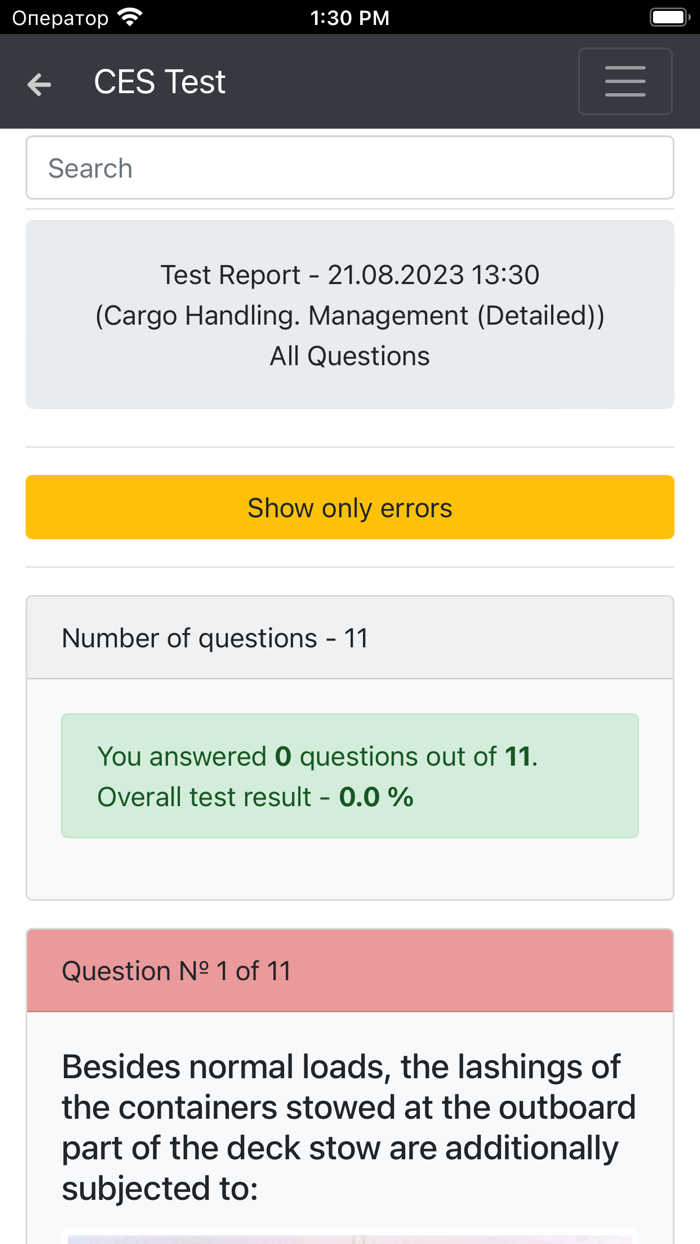Viewport: 700px width, 1244px height.
Task: Tap the arrow icon beside the CES Test title
Action: 38,84
